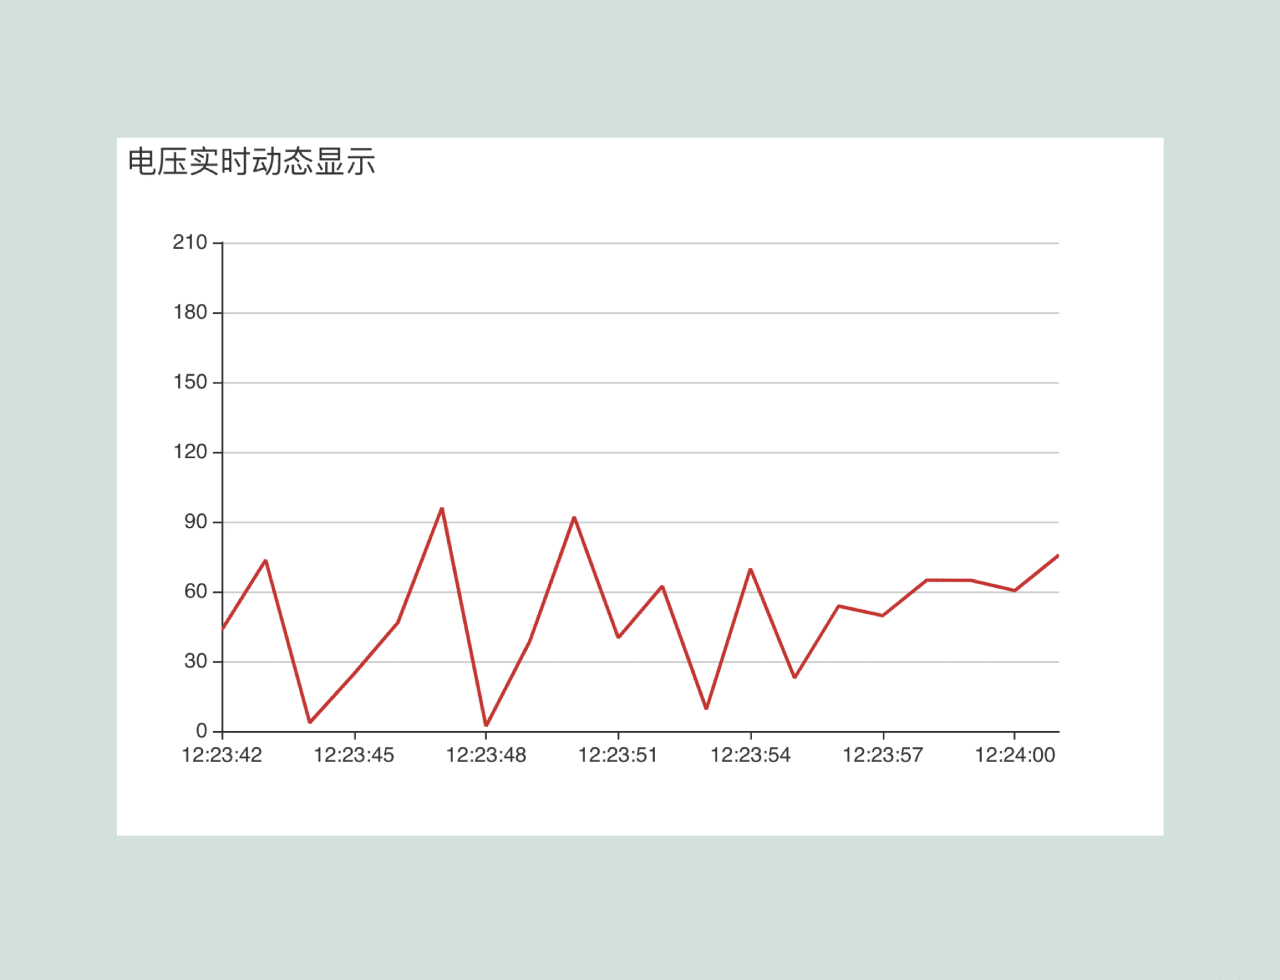Click the y-axis label 120
Screen dimensions: 1280x980
coord(193,452)
